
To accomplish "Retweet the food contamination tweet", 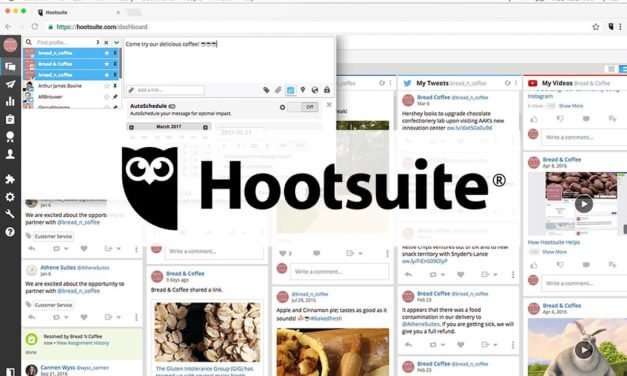I will tap(433, 344).
